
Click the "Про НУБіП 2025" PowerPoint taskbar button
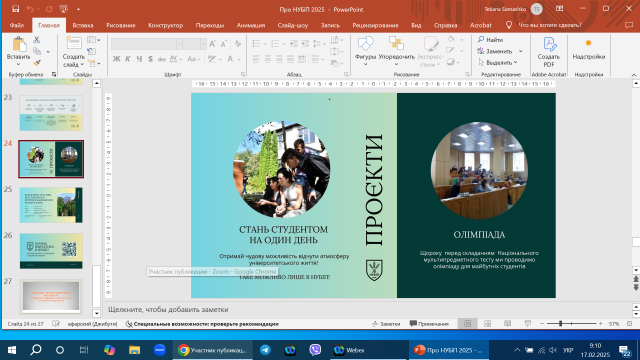click(x=448, y=350)
